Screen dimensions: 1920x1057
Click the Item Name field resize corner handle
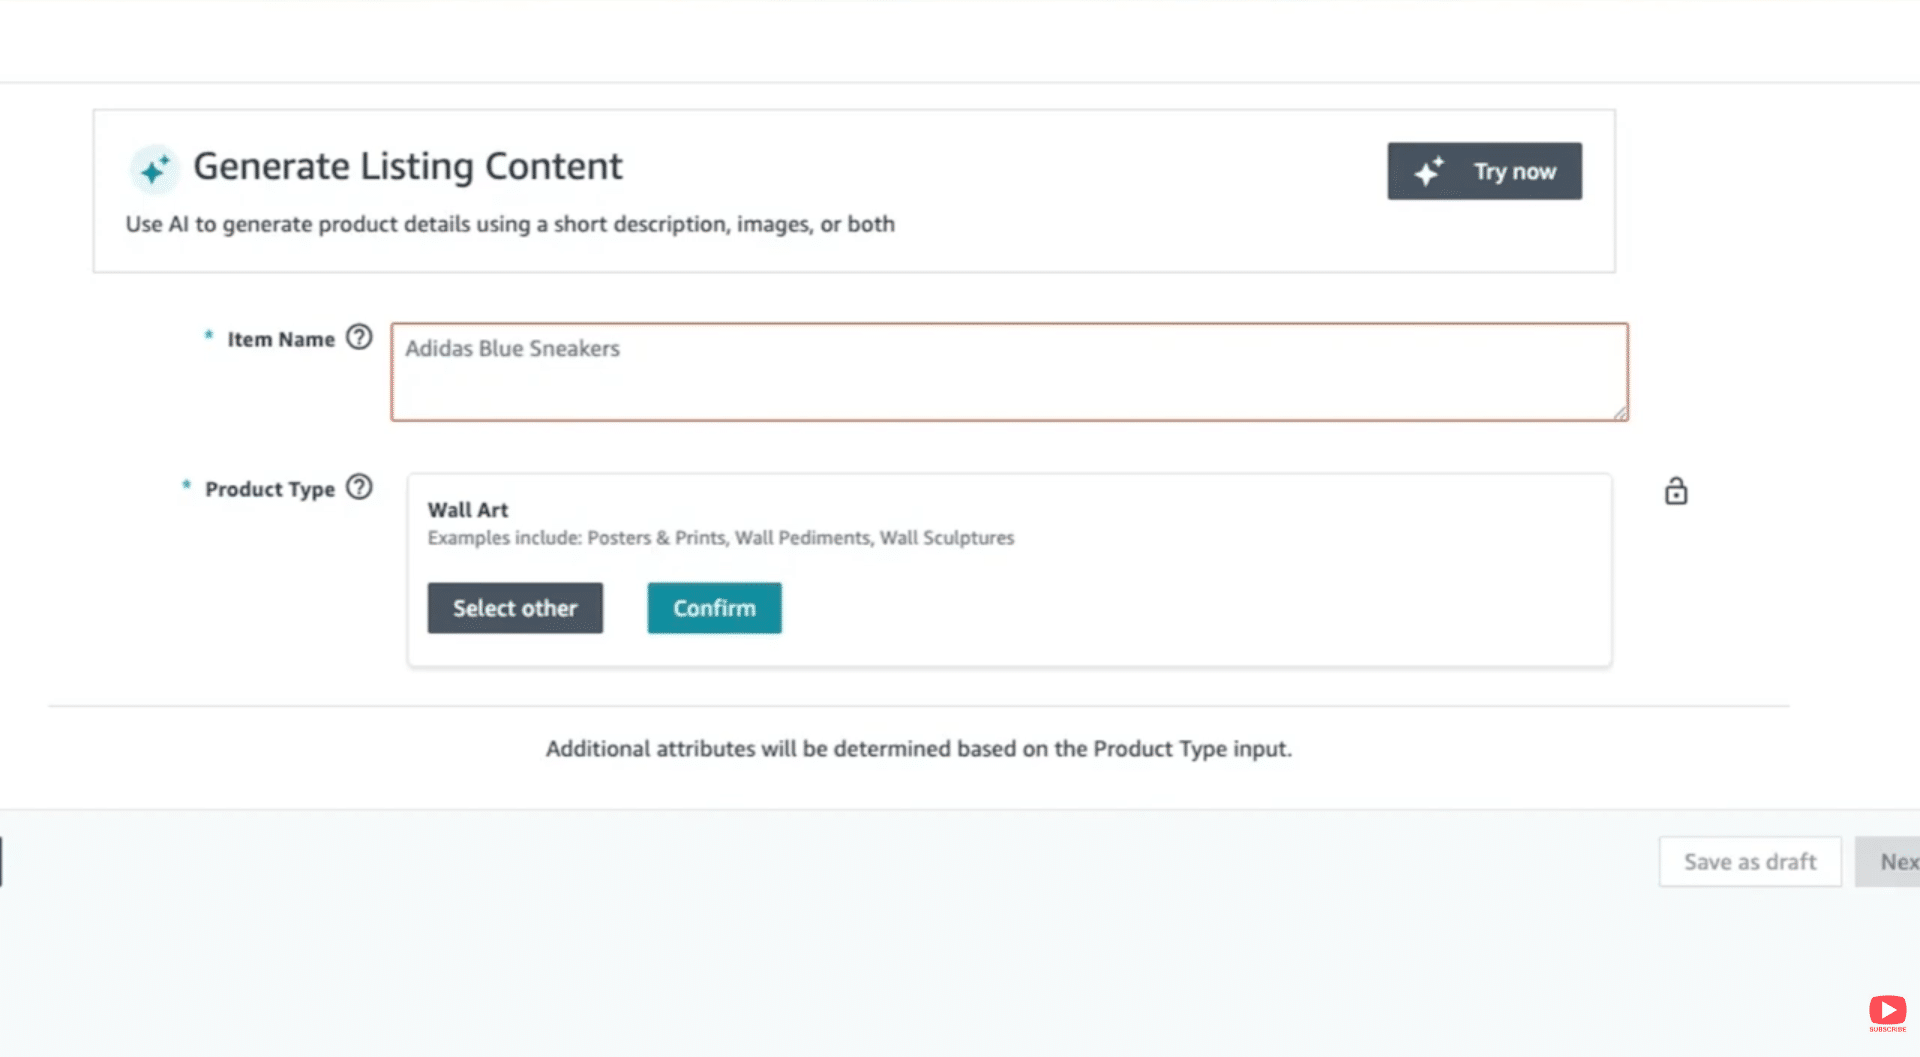(1620, 413)
